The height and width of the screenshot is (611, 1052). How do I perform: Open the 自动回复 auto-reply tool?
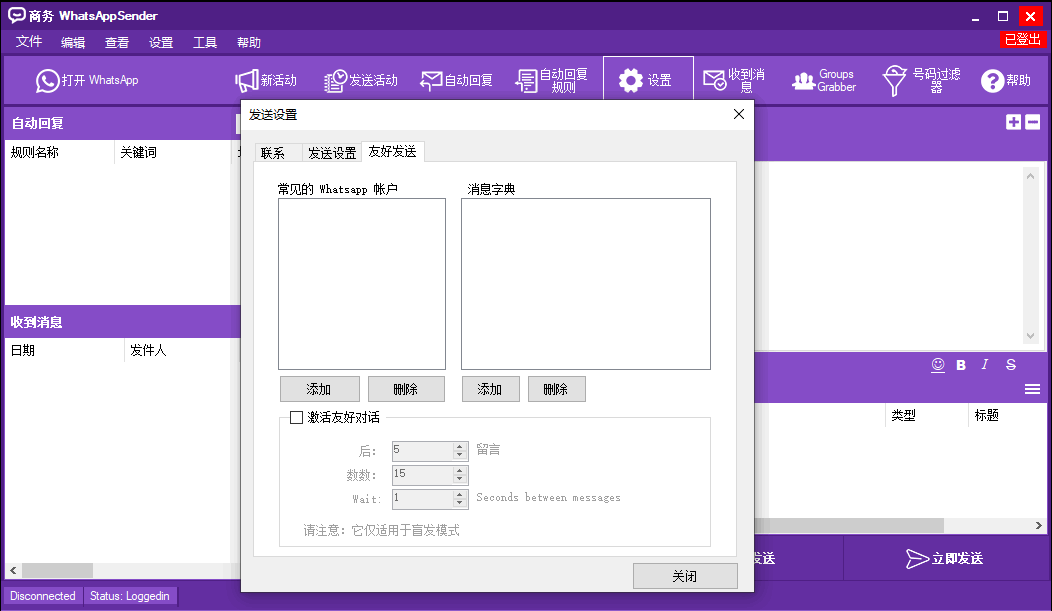point(456,81)
